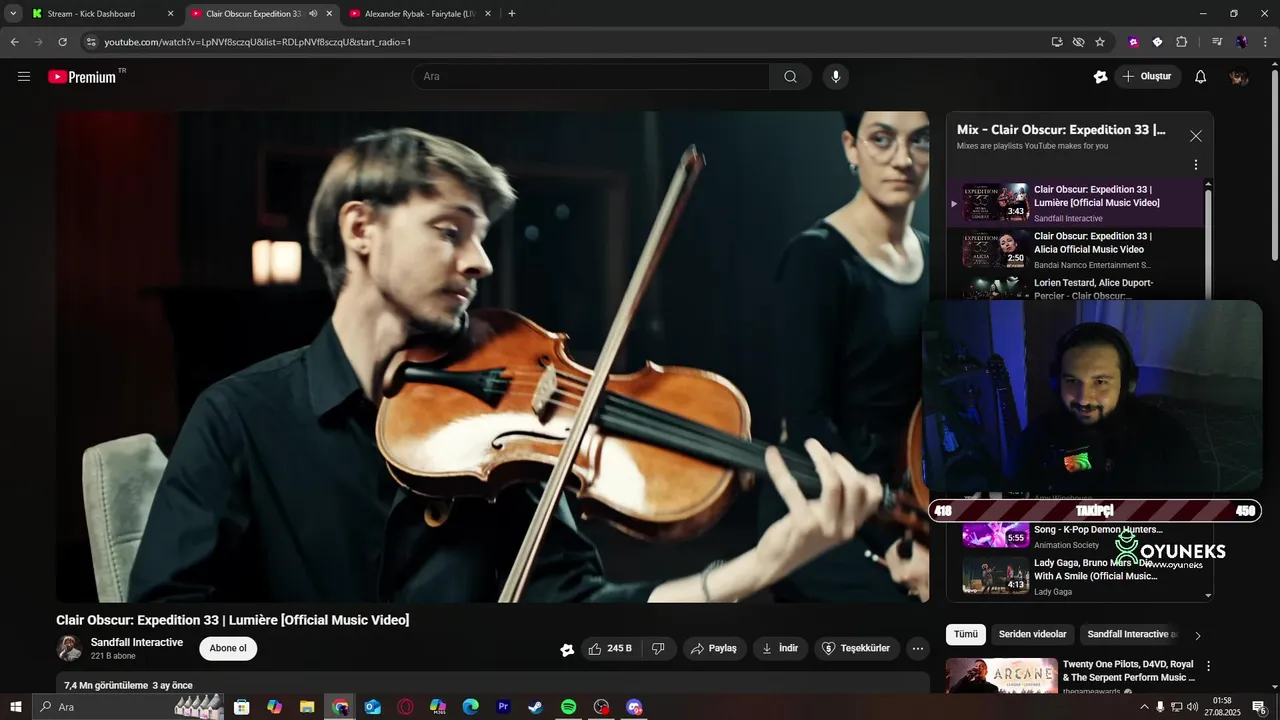Open a new browser tab
Image resolution: width=1280 pixels, height=720 pixels.
click(x=512, y=14)
